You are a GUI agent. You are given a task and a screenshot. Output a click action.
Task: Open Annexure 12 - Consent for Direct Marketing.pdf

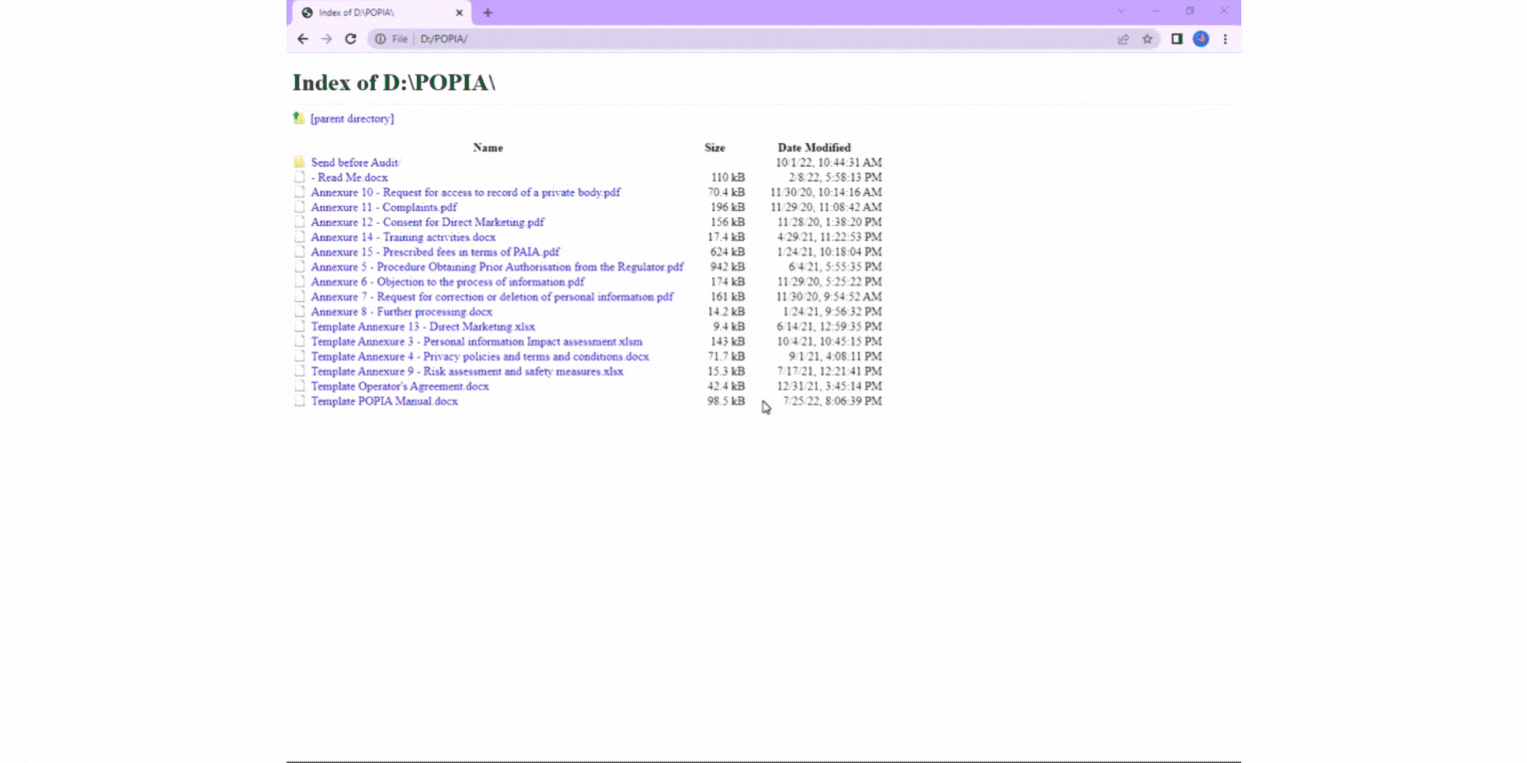427,222
